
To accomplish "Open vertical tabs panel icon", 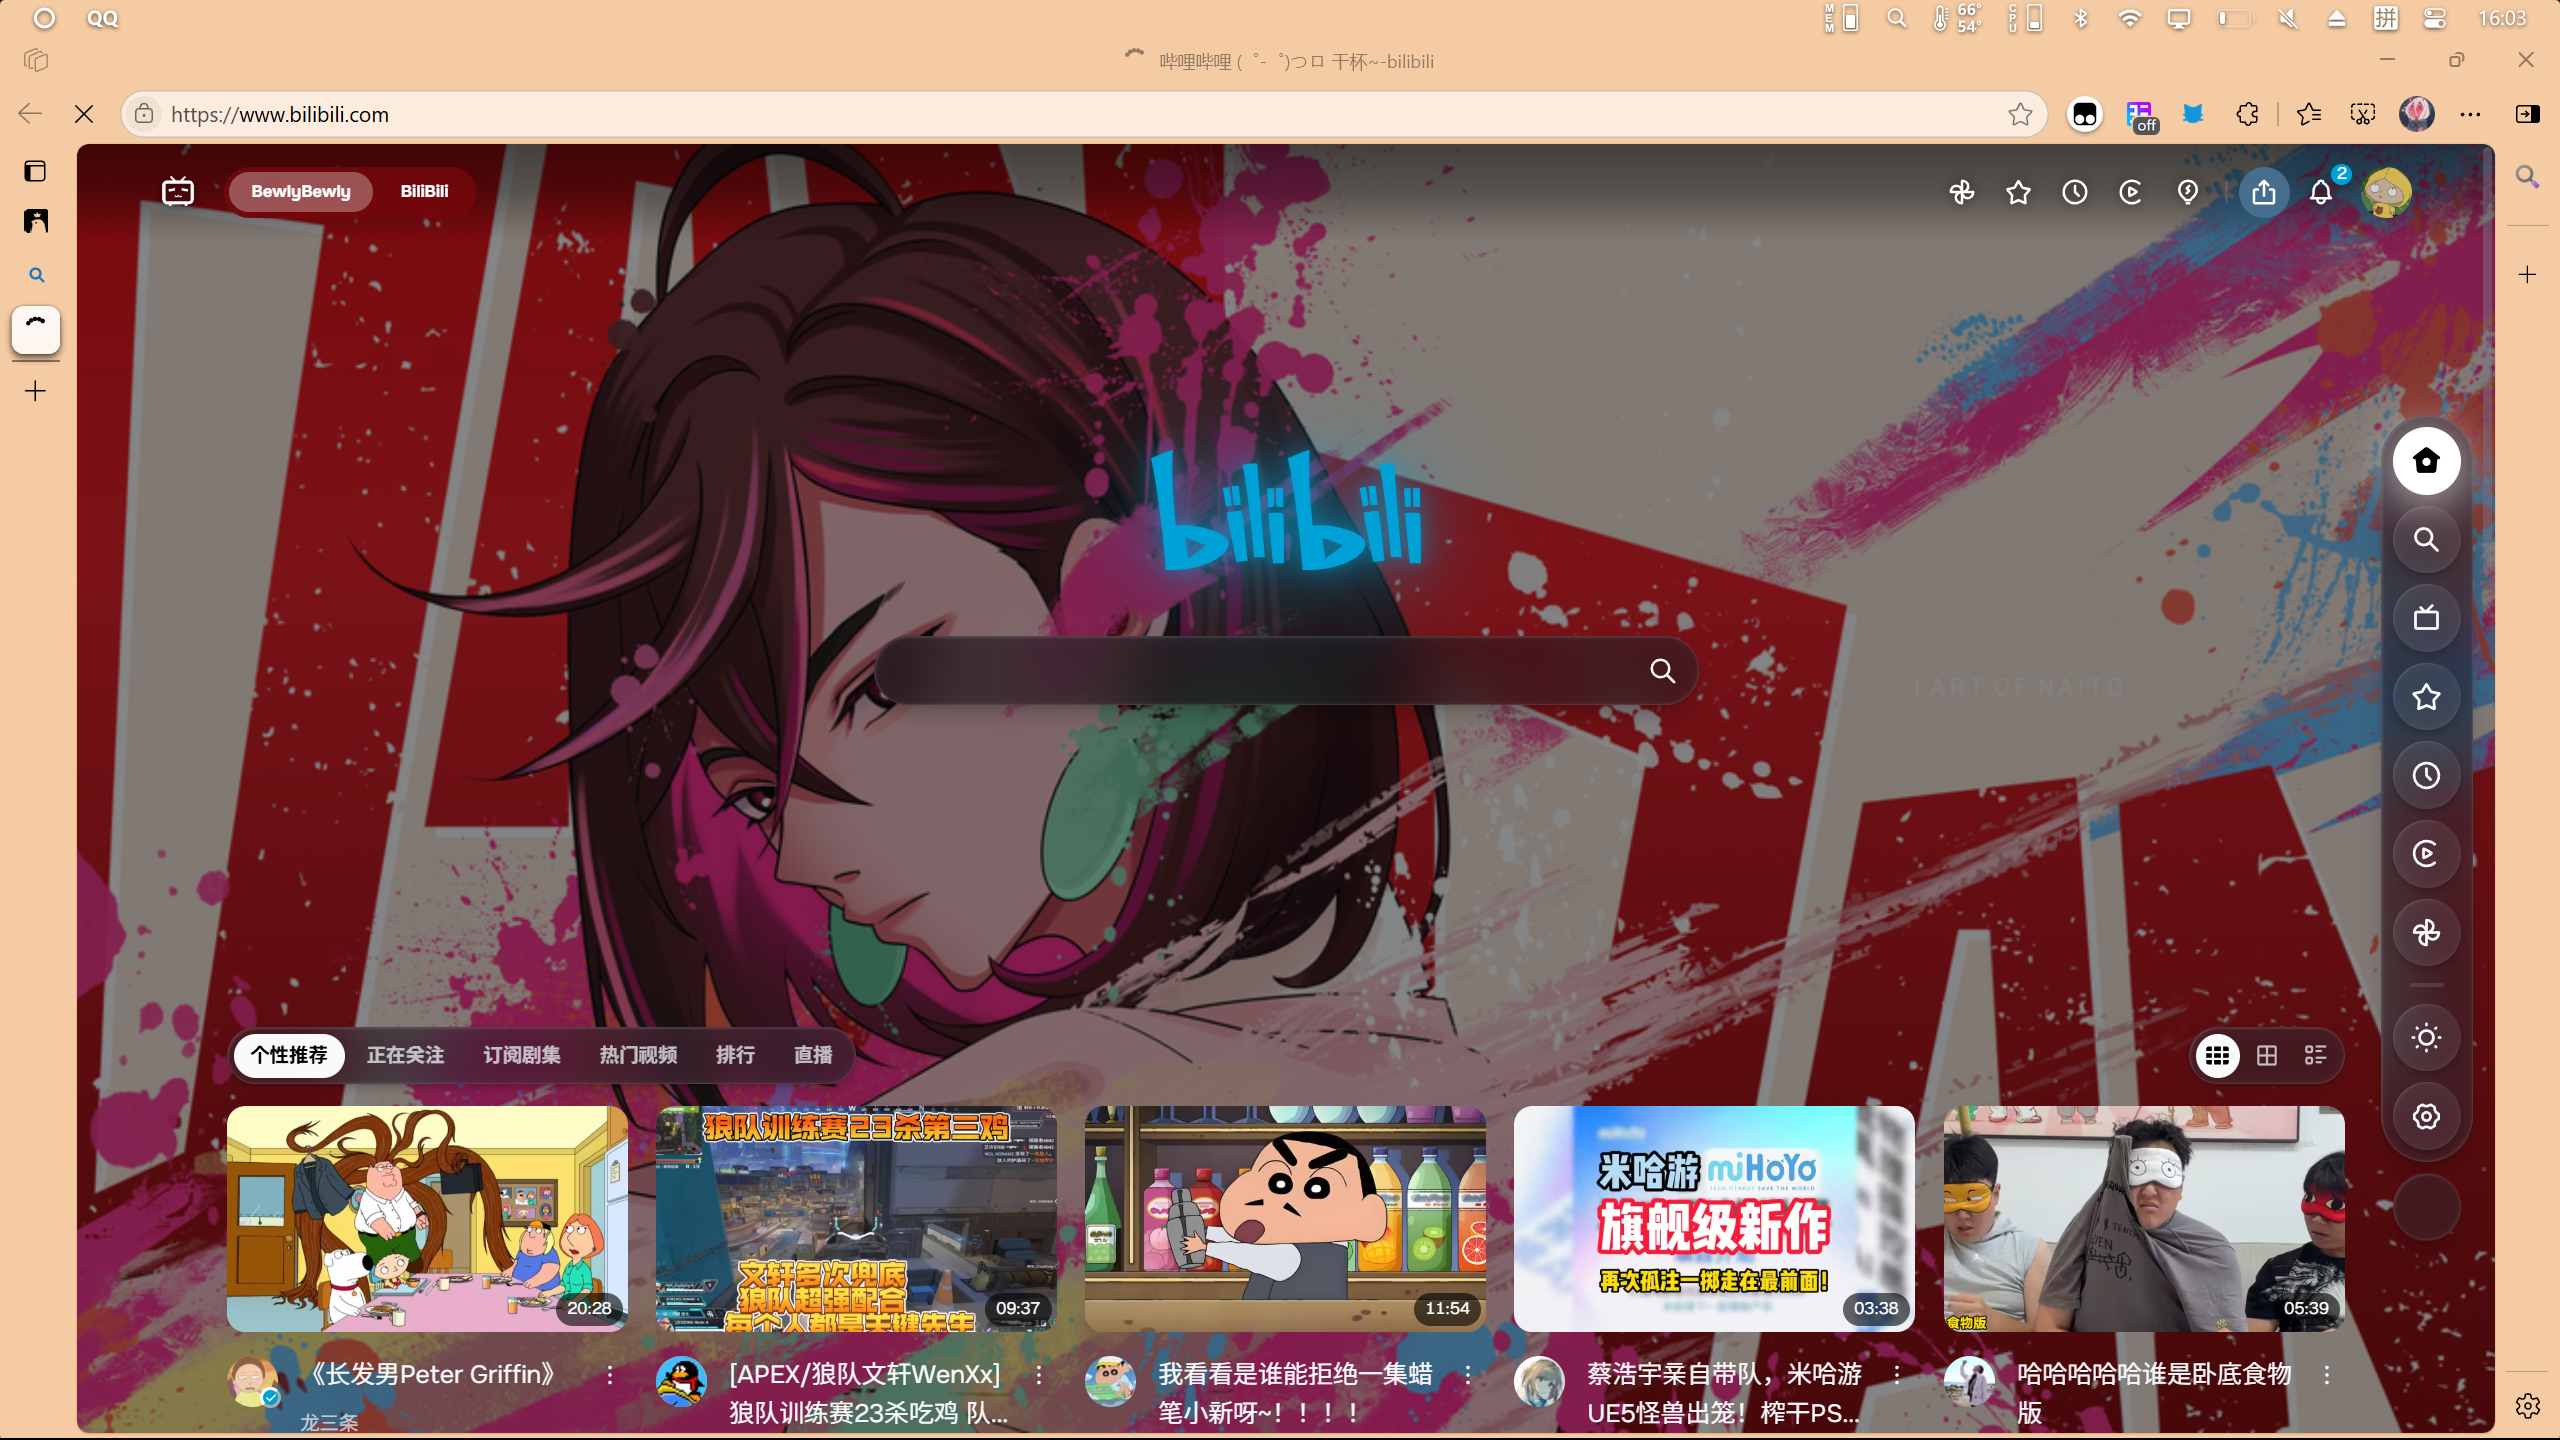I will click(35, 171).
